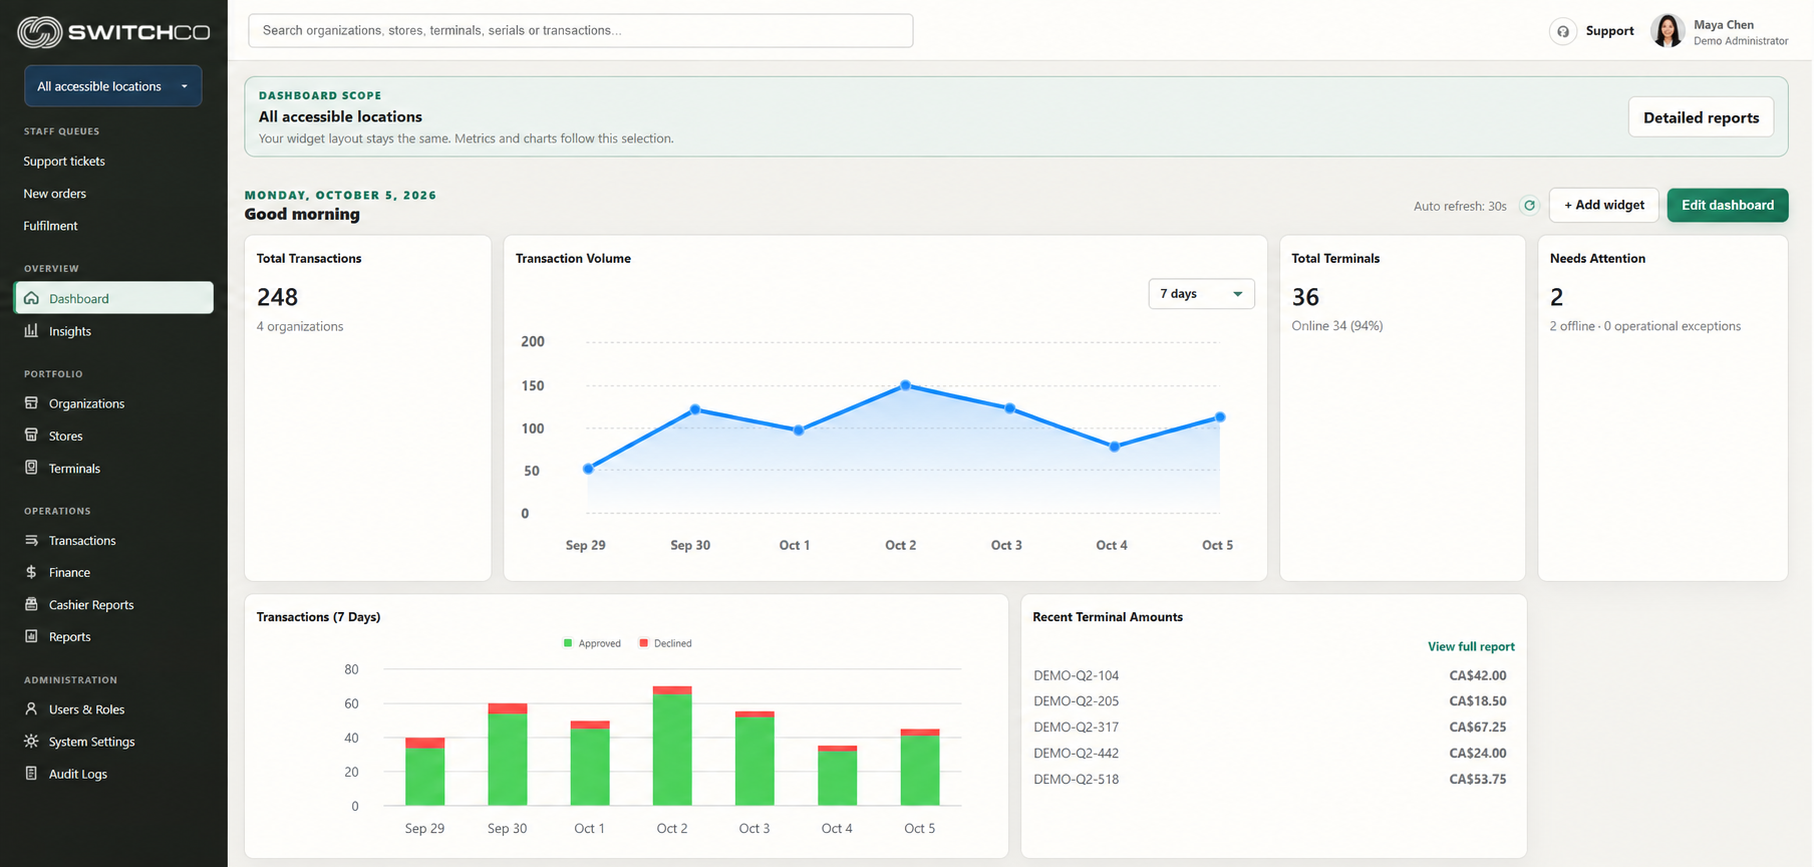Click the Detailed reports button

coord(1701,117)
